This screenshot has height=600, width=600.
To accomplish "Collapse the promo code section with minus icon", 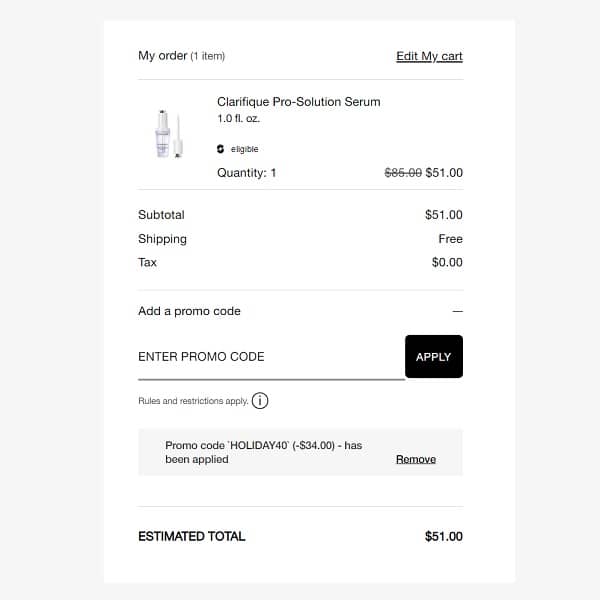I will click(457, 311).
